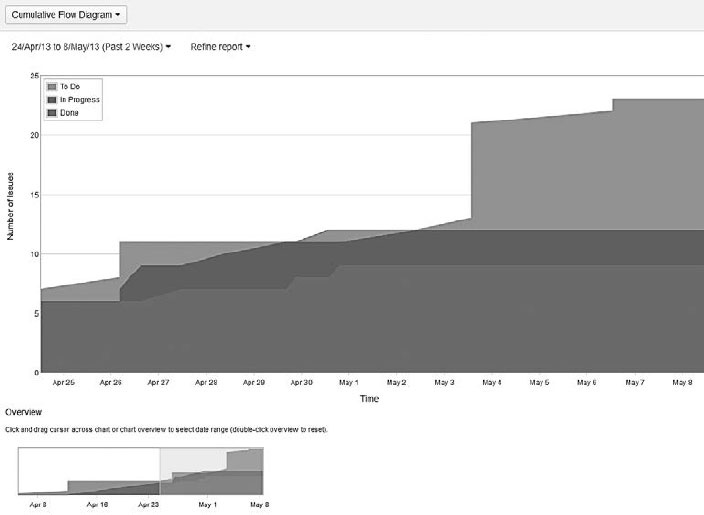Viewport: 704px width, 515px height.
Task: Click the May 4 tick label on the time axis
Action: point(491,382)
